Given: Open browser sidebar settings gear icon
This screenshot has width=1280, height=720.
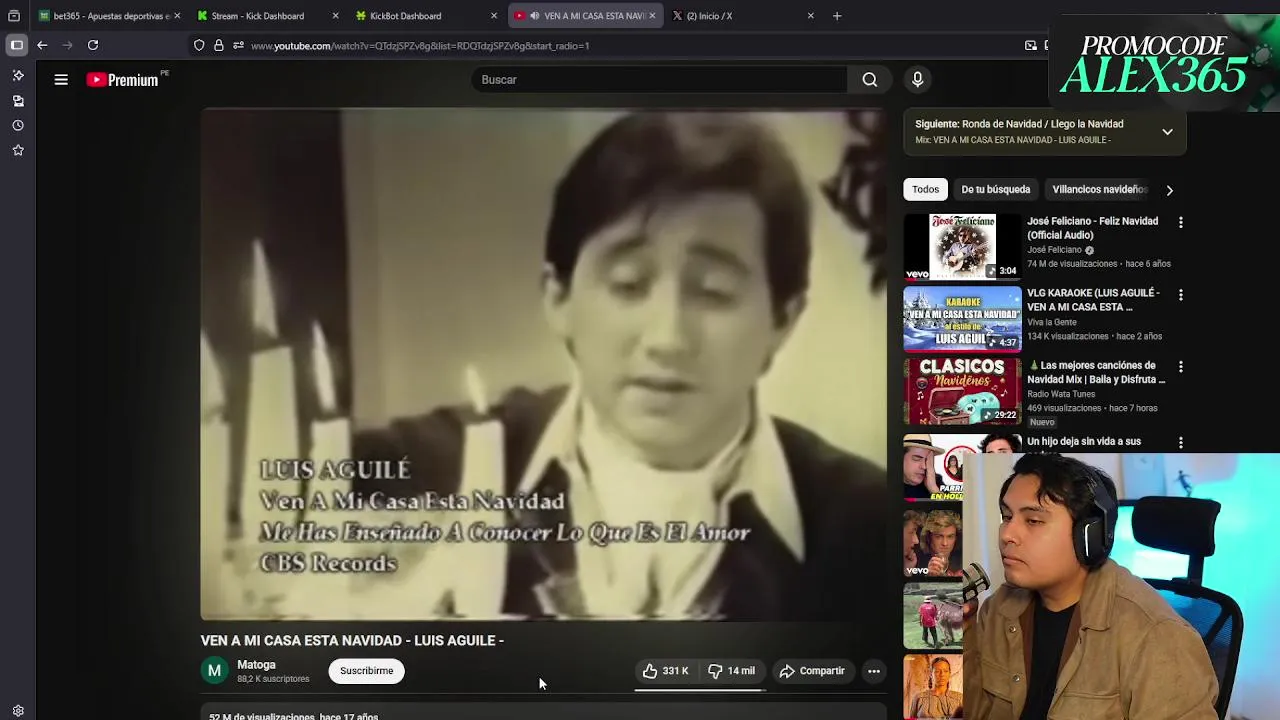Looking at the screenshot, I should (18, 711).
